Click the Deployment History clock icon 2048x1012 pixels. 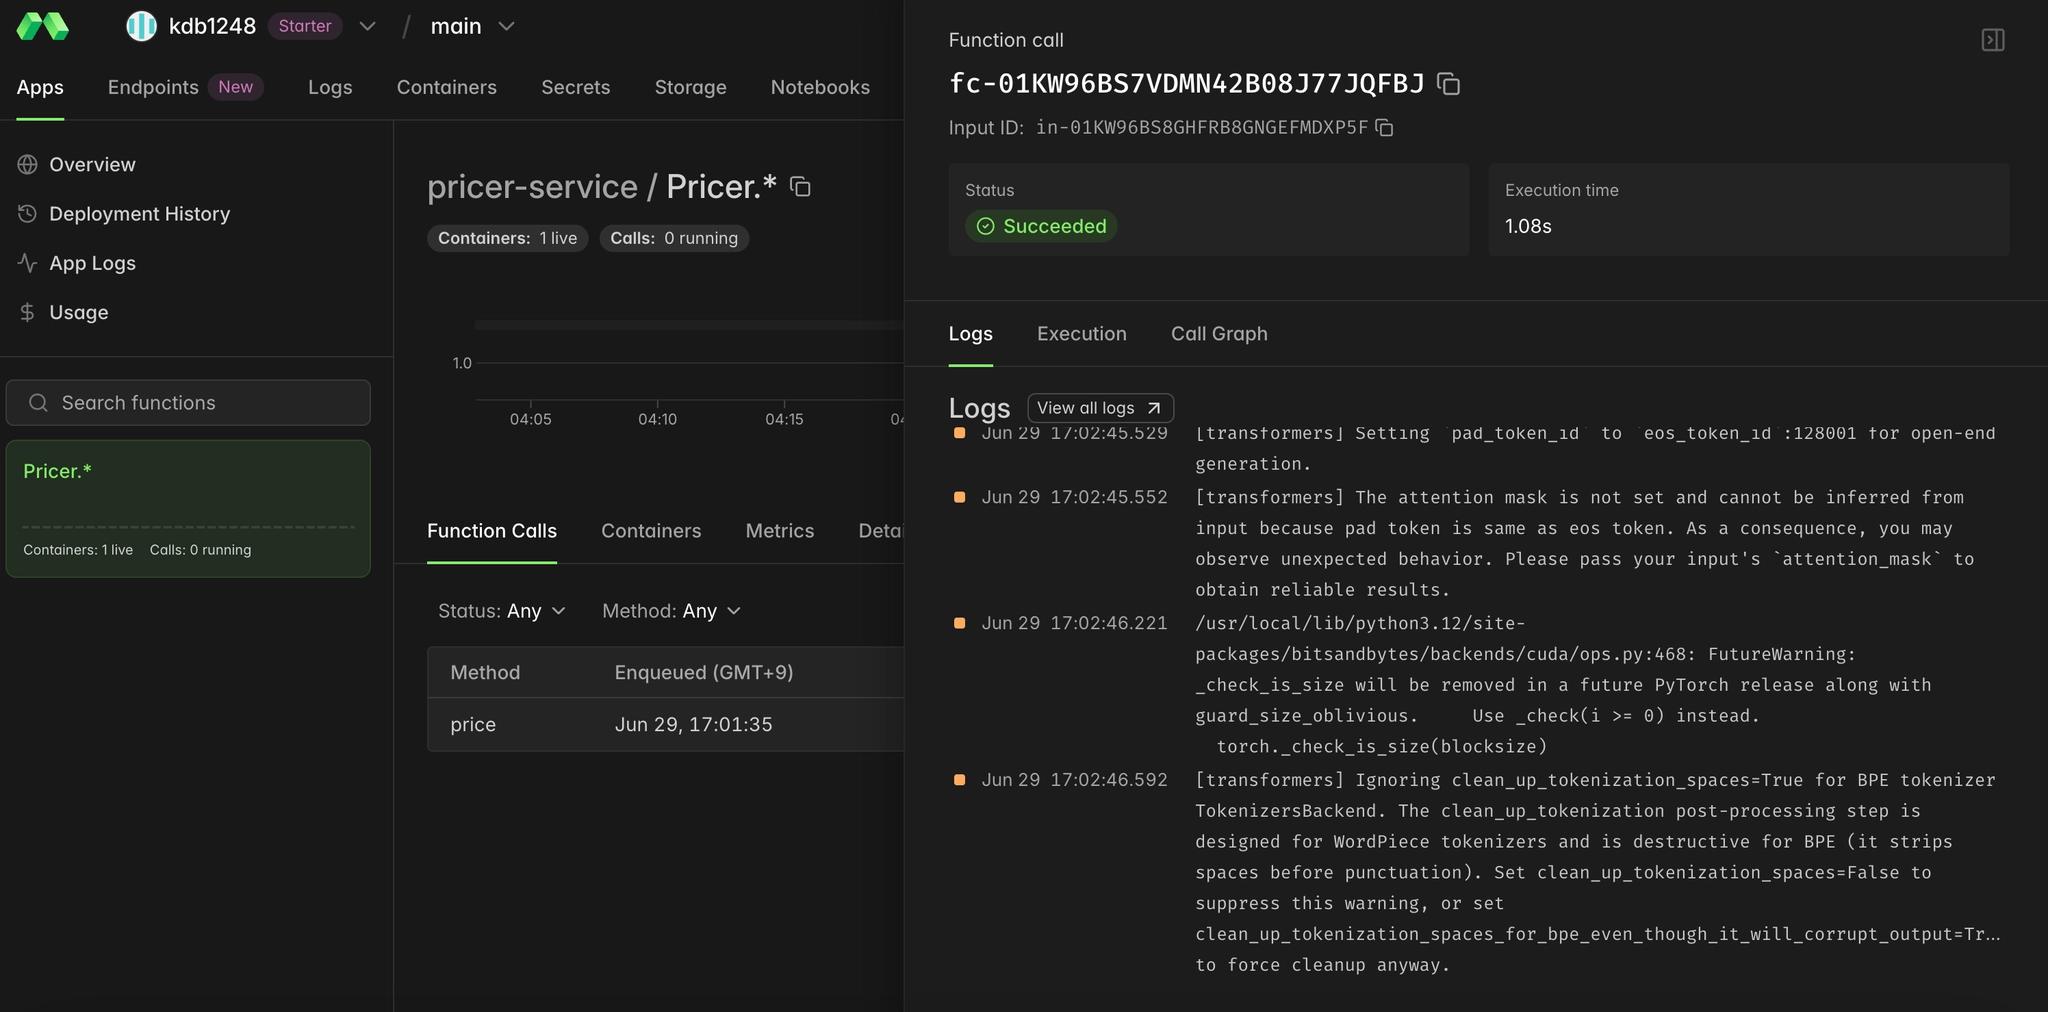[x=28, y=214]
